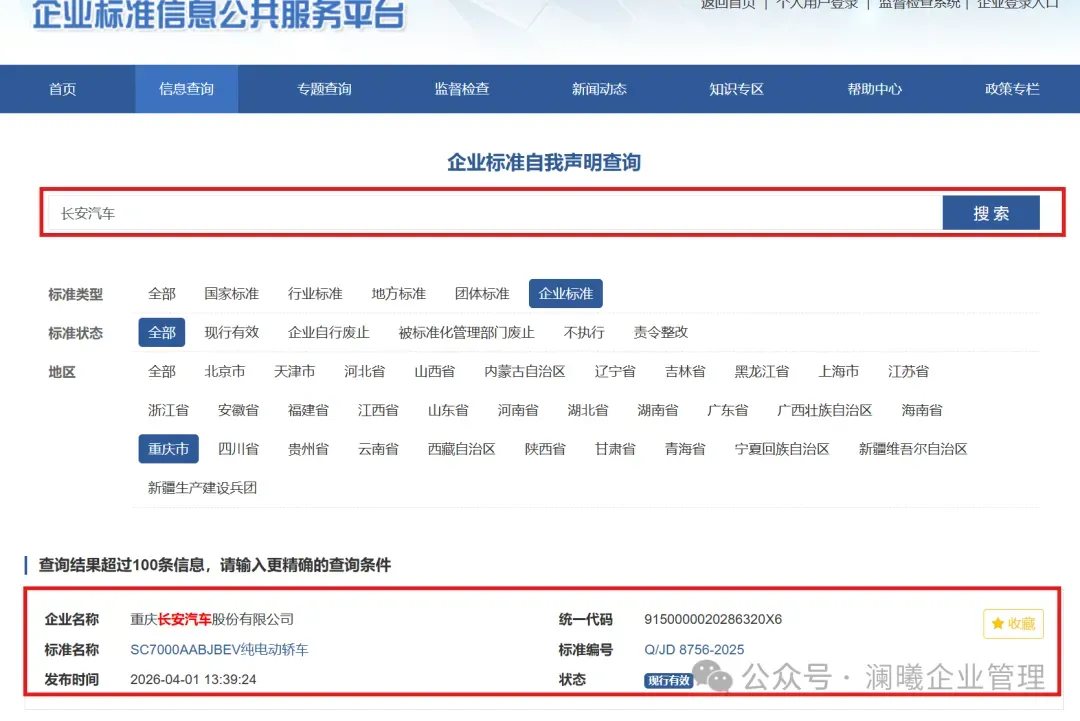Open standard SC7000AABJBEV纯电动轿车 link
The height and width of the screenshot is (721, 1080).
pos(219,649)
